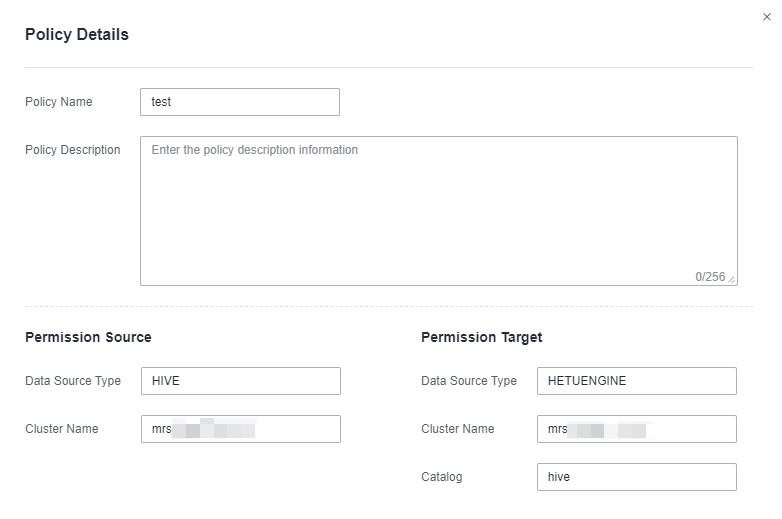Click the Permission Source section heading
Viewport: 782px width, 519px height.
[88, 337]
